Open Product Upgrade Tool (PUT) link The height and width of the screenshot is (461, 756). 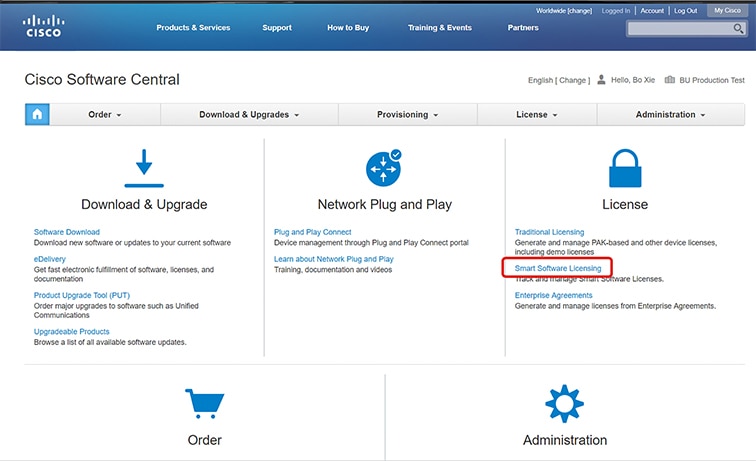(81, 295)
